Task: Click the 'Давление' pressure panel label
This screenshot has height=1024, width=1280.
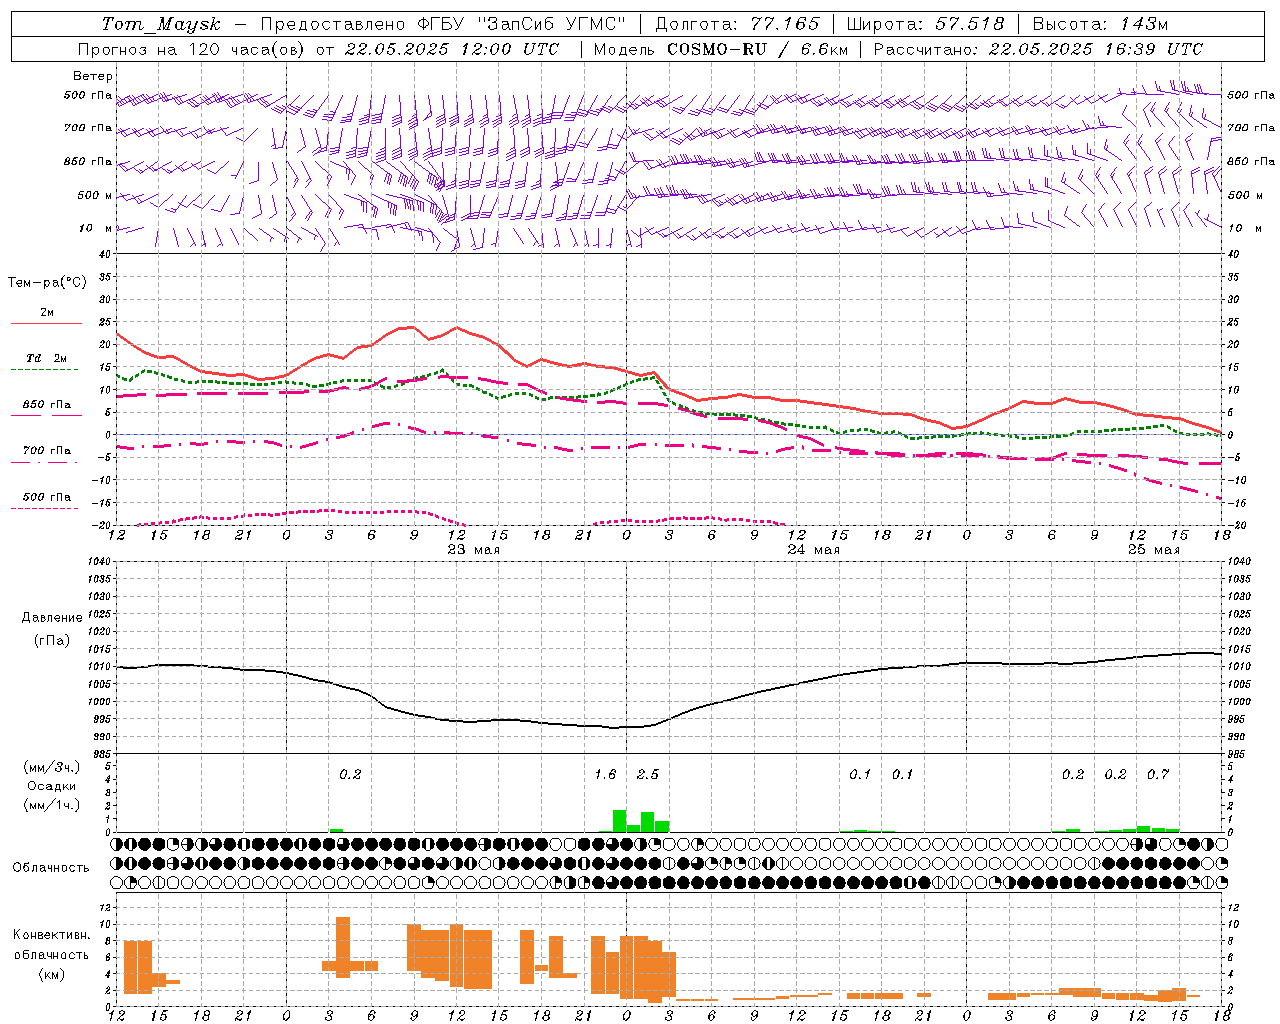Action: click(x=52, y=617)
